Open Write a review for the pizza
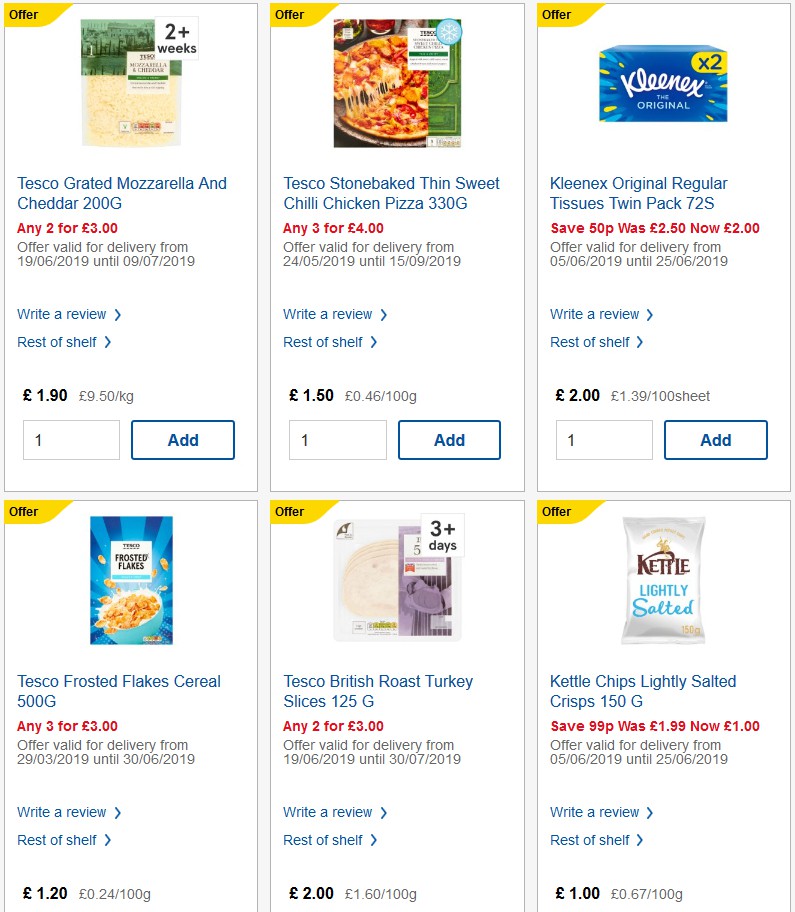The height and width of the screenshot is (912, 795). (328, 314)
